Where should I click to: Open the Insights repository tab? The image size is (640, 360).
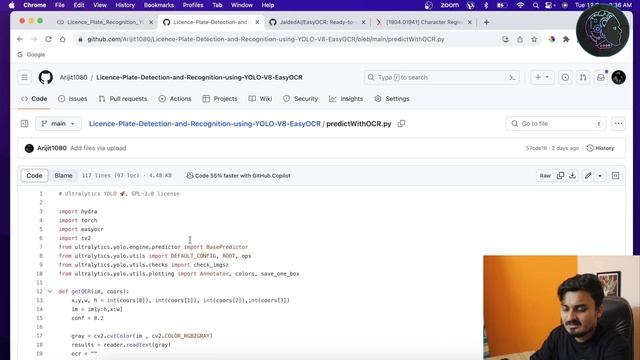[346, 99]
